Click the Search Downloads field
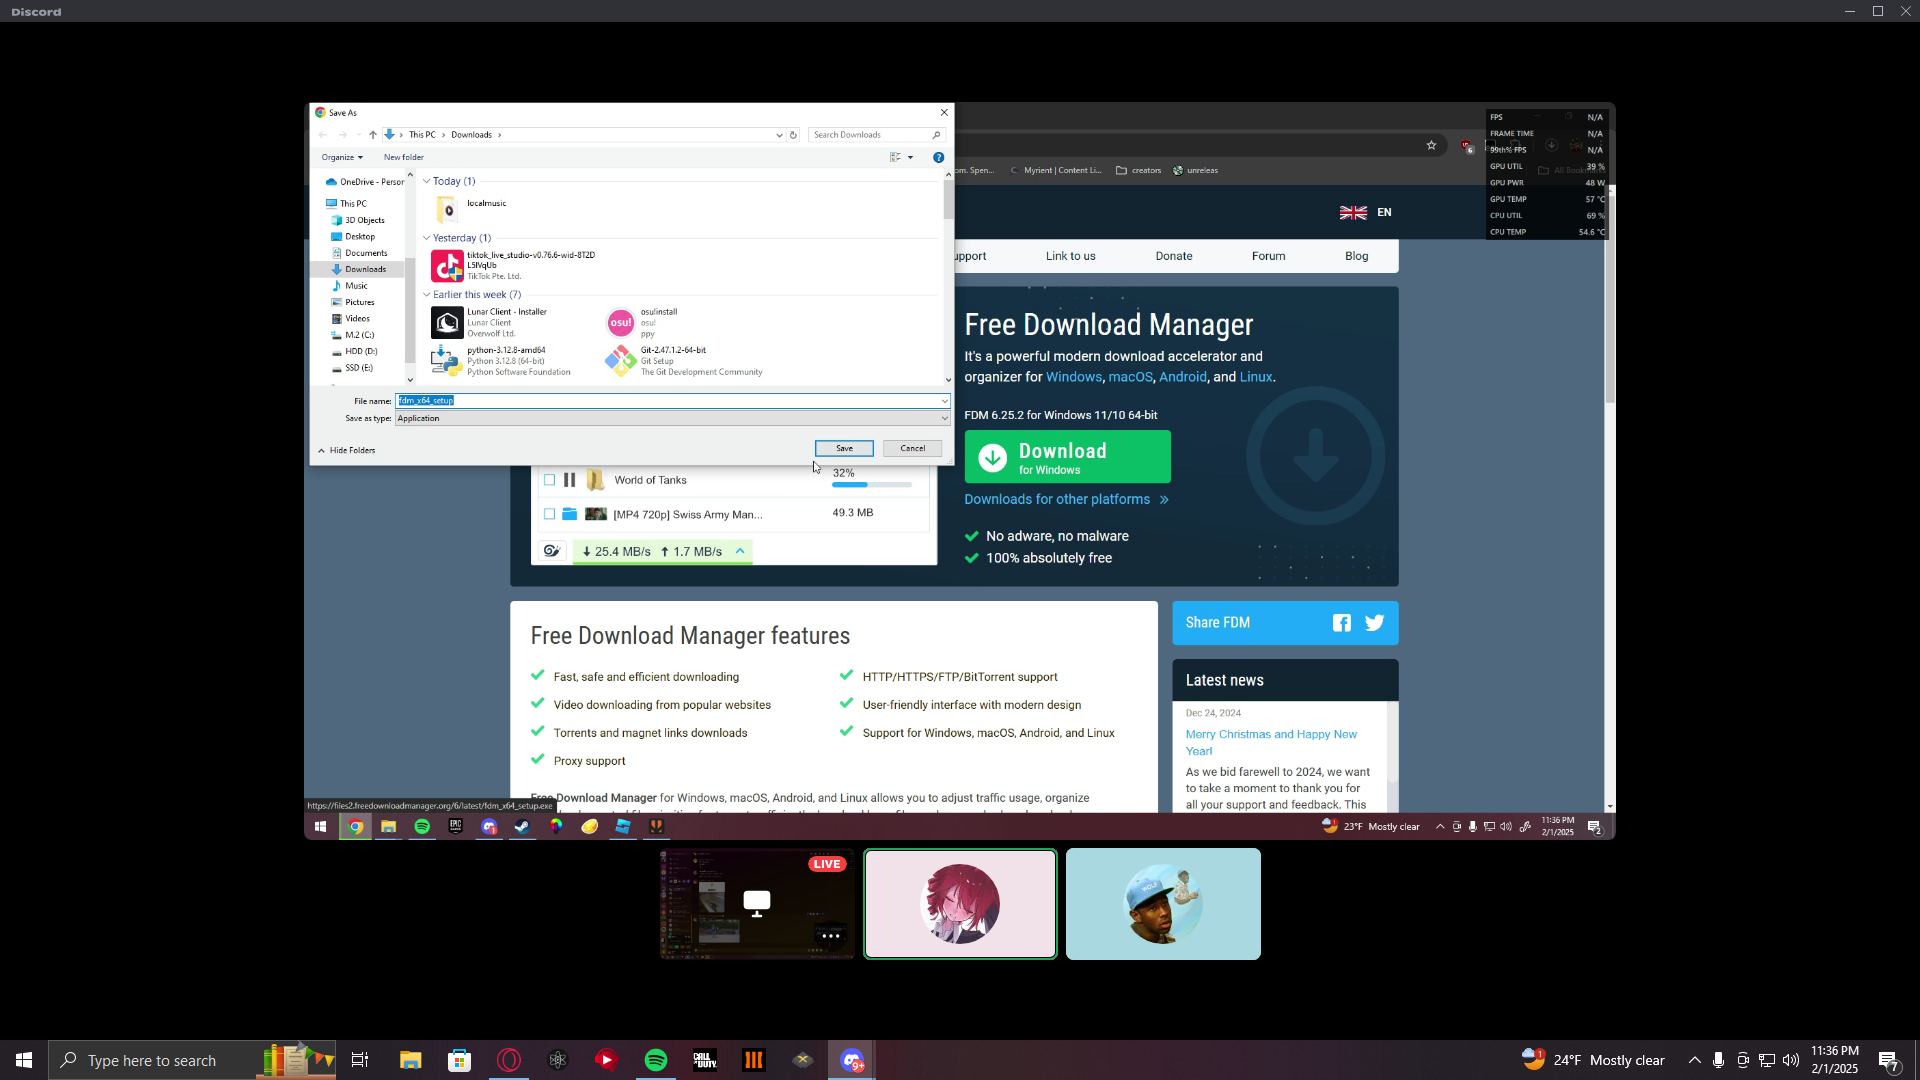This screenshot has width=1920, height=1080. 870,135
